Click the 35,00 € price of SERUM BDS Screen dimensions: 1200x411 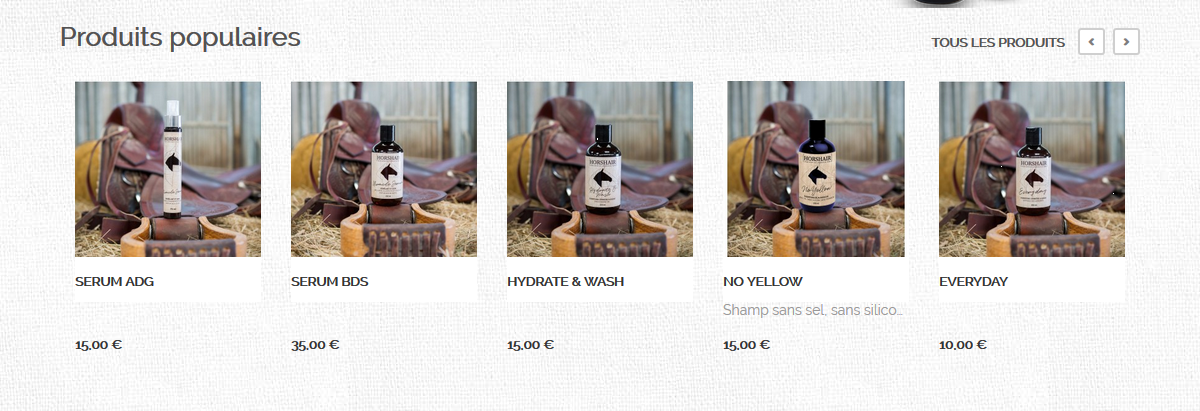(x=315, y=345)
